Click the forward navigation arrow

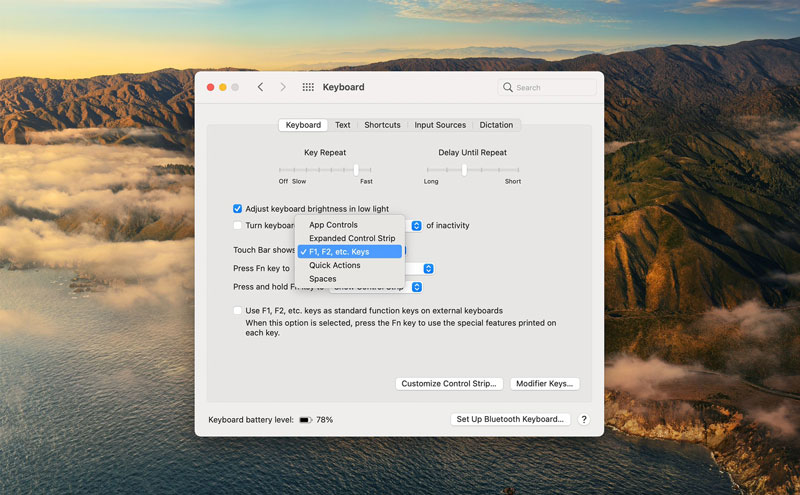tap(283, 88)
